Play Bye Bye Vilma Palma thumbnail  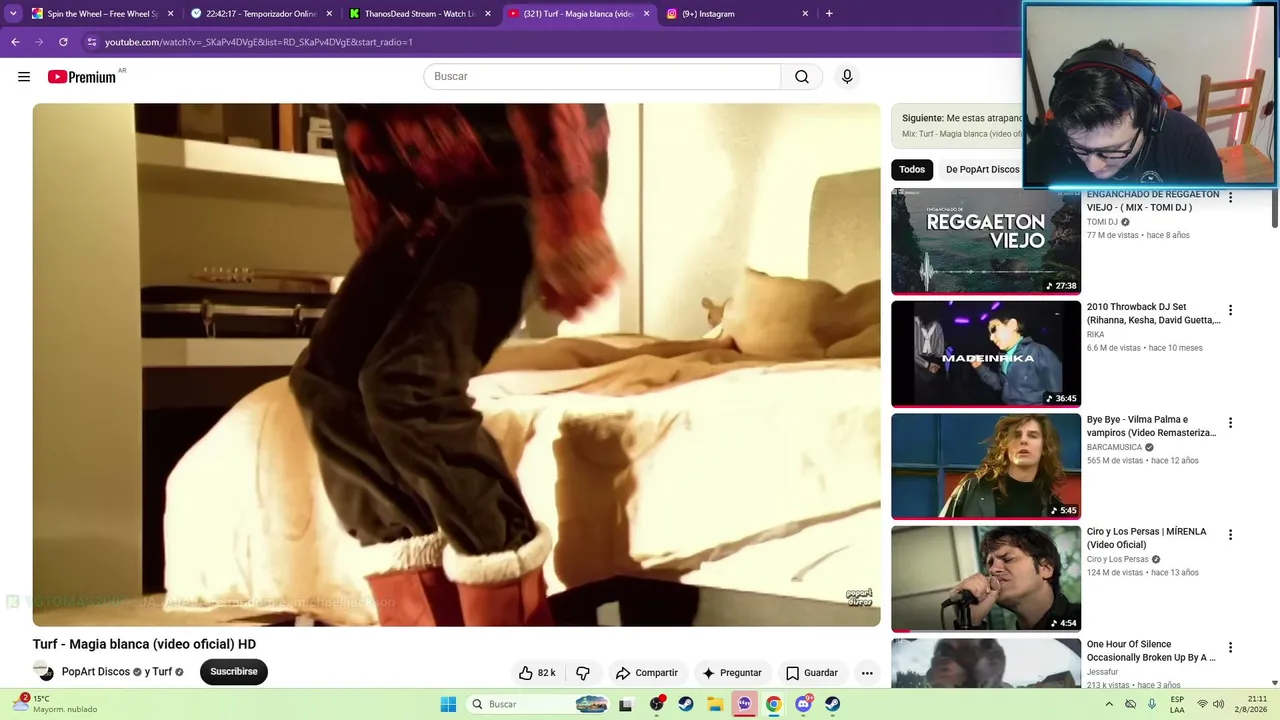tap(986, 466)
